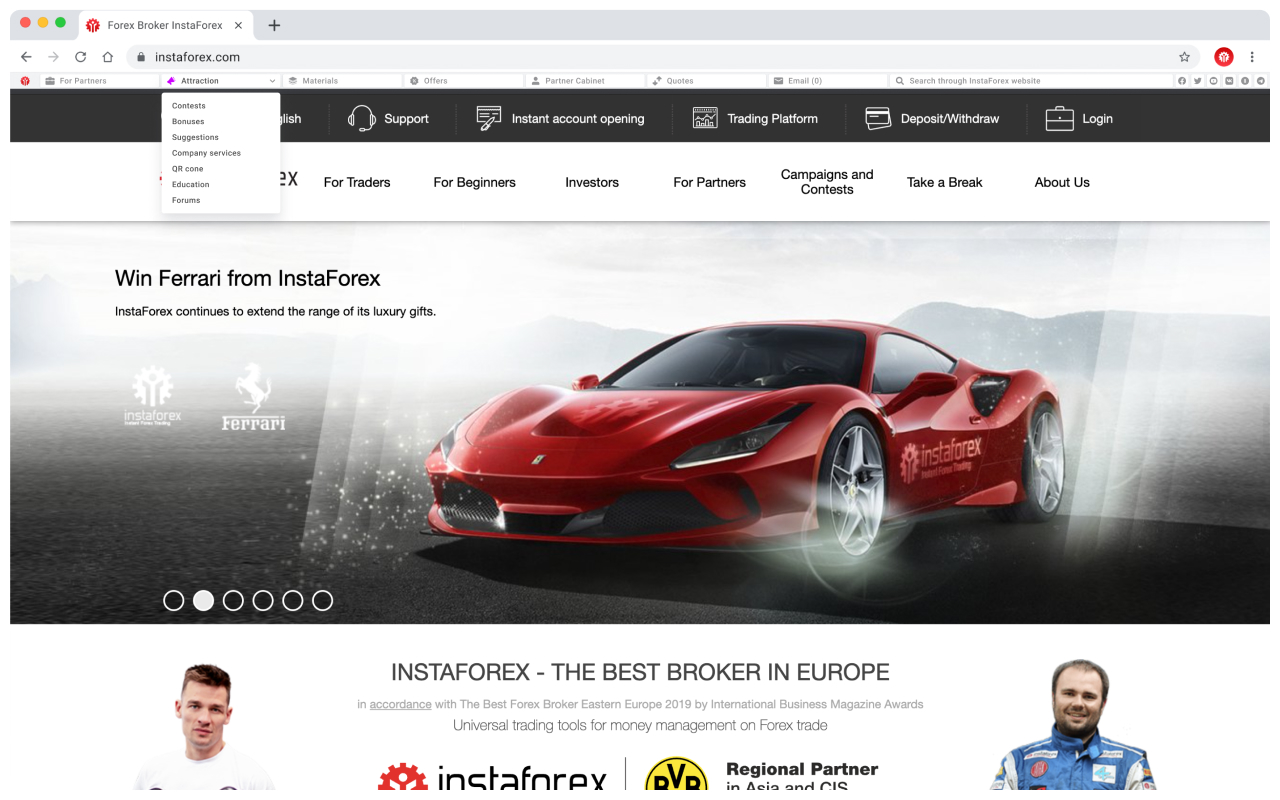Screen dimensions: 1280x800
Task: Open the For Partners toolbar item
Action: point(99,80)
